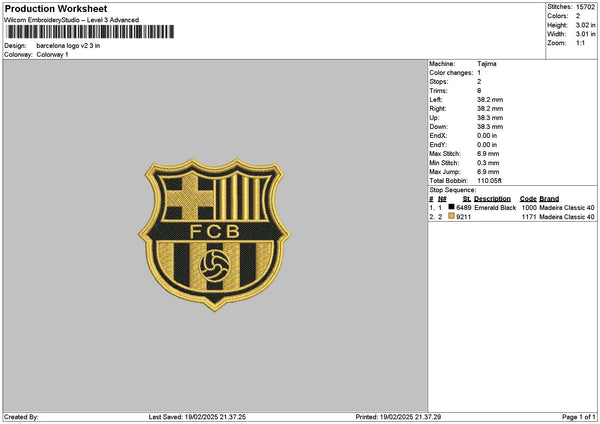Click the 'FCB' lettering on the crest

tap(215, 232)
